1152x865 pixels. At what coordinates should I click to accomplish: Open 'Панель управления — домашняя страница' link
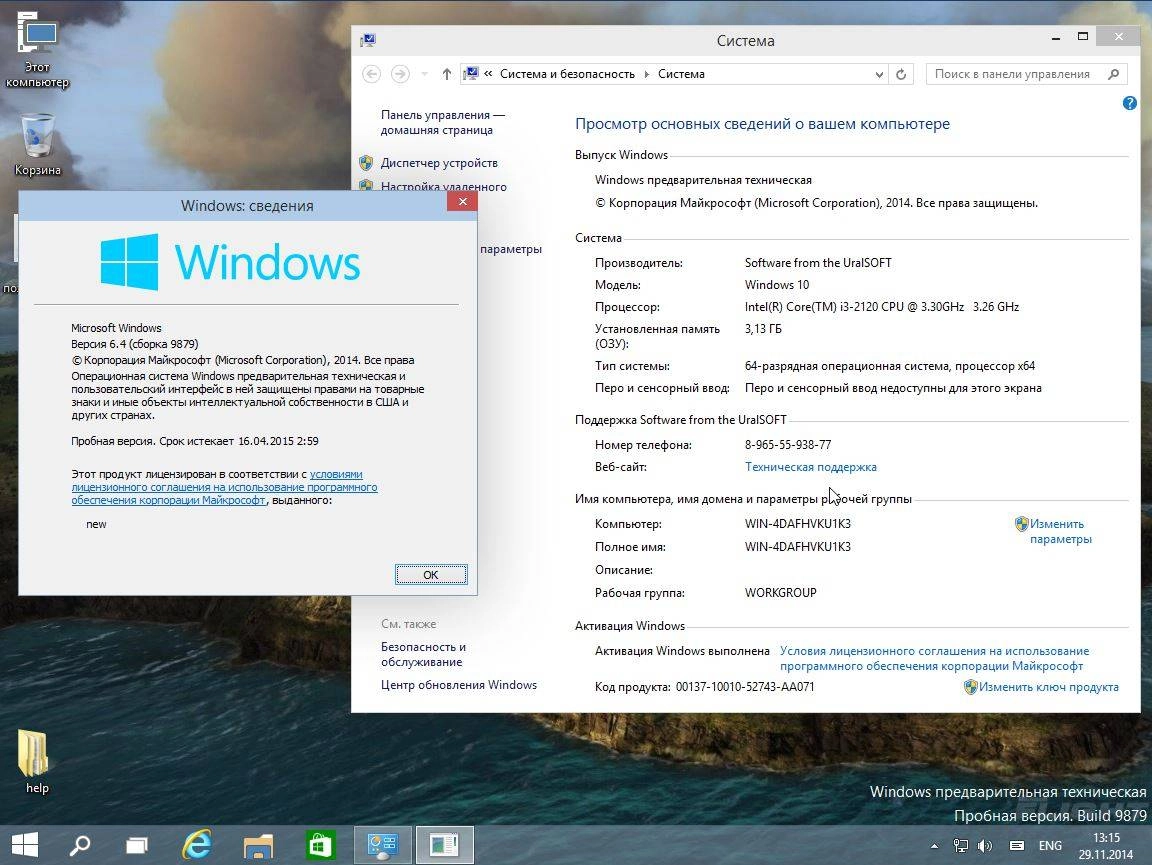(x=443, y=122)
